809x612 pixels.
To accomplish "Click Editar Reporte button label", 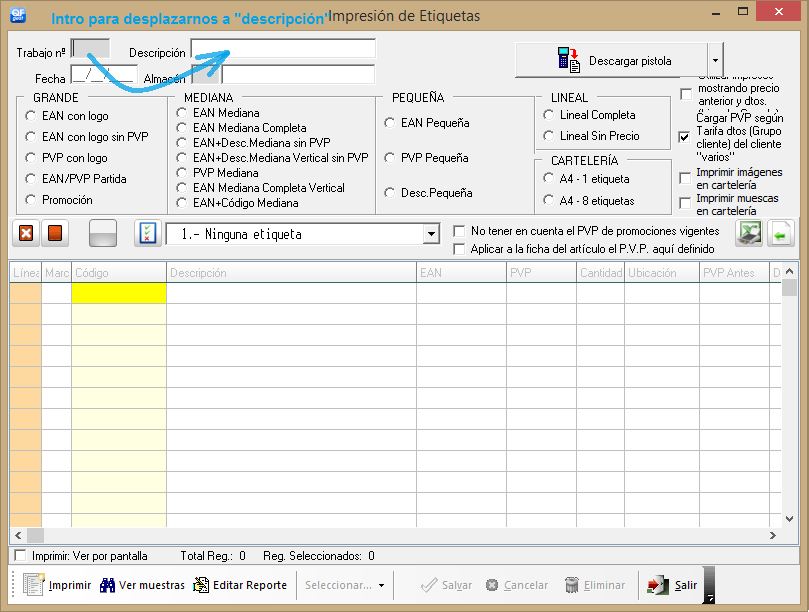I will click(250, 585).
